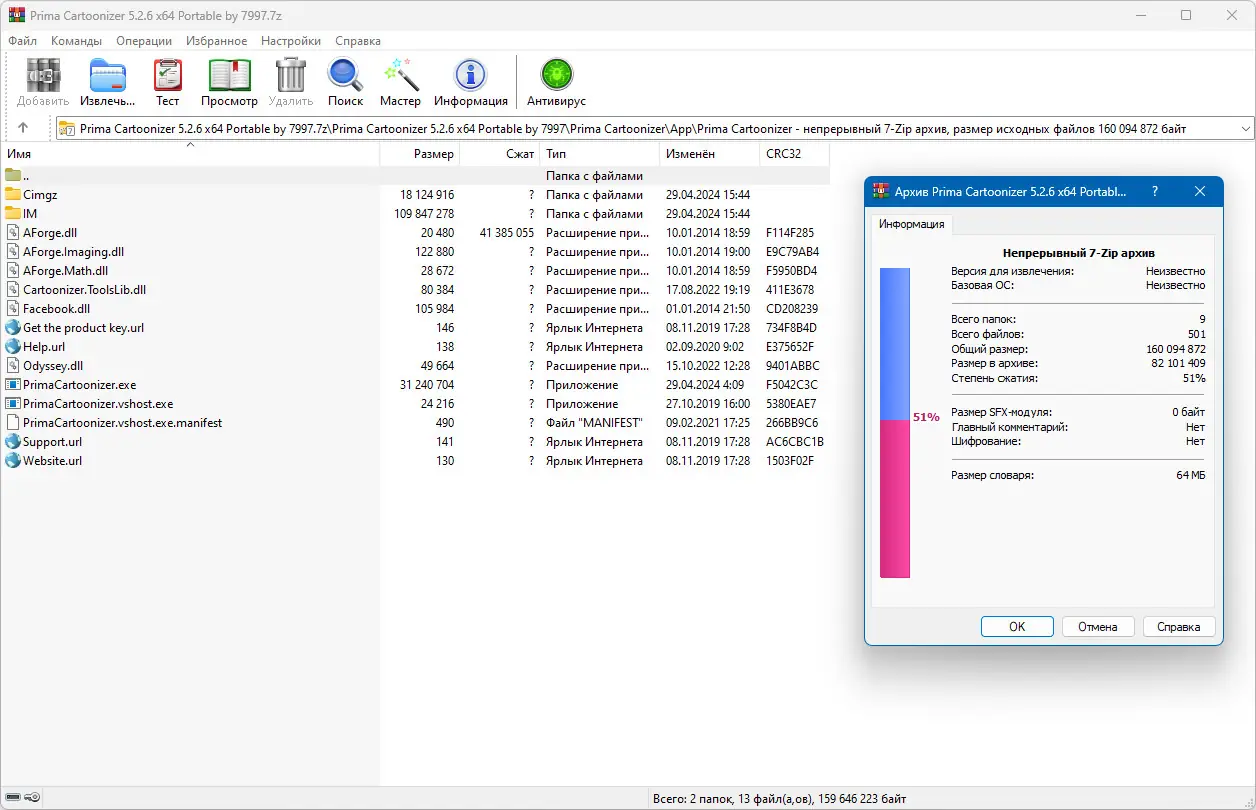
Task: Sort by the Сжат column header
Action: [500, 154]
